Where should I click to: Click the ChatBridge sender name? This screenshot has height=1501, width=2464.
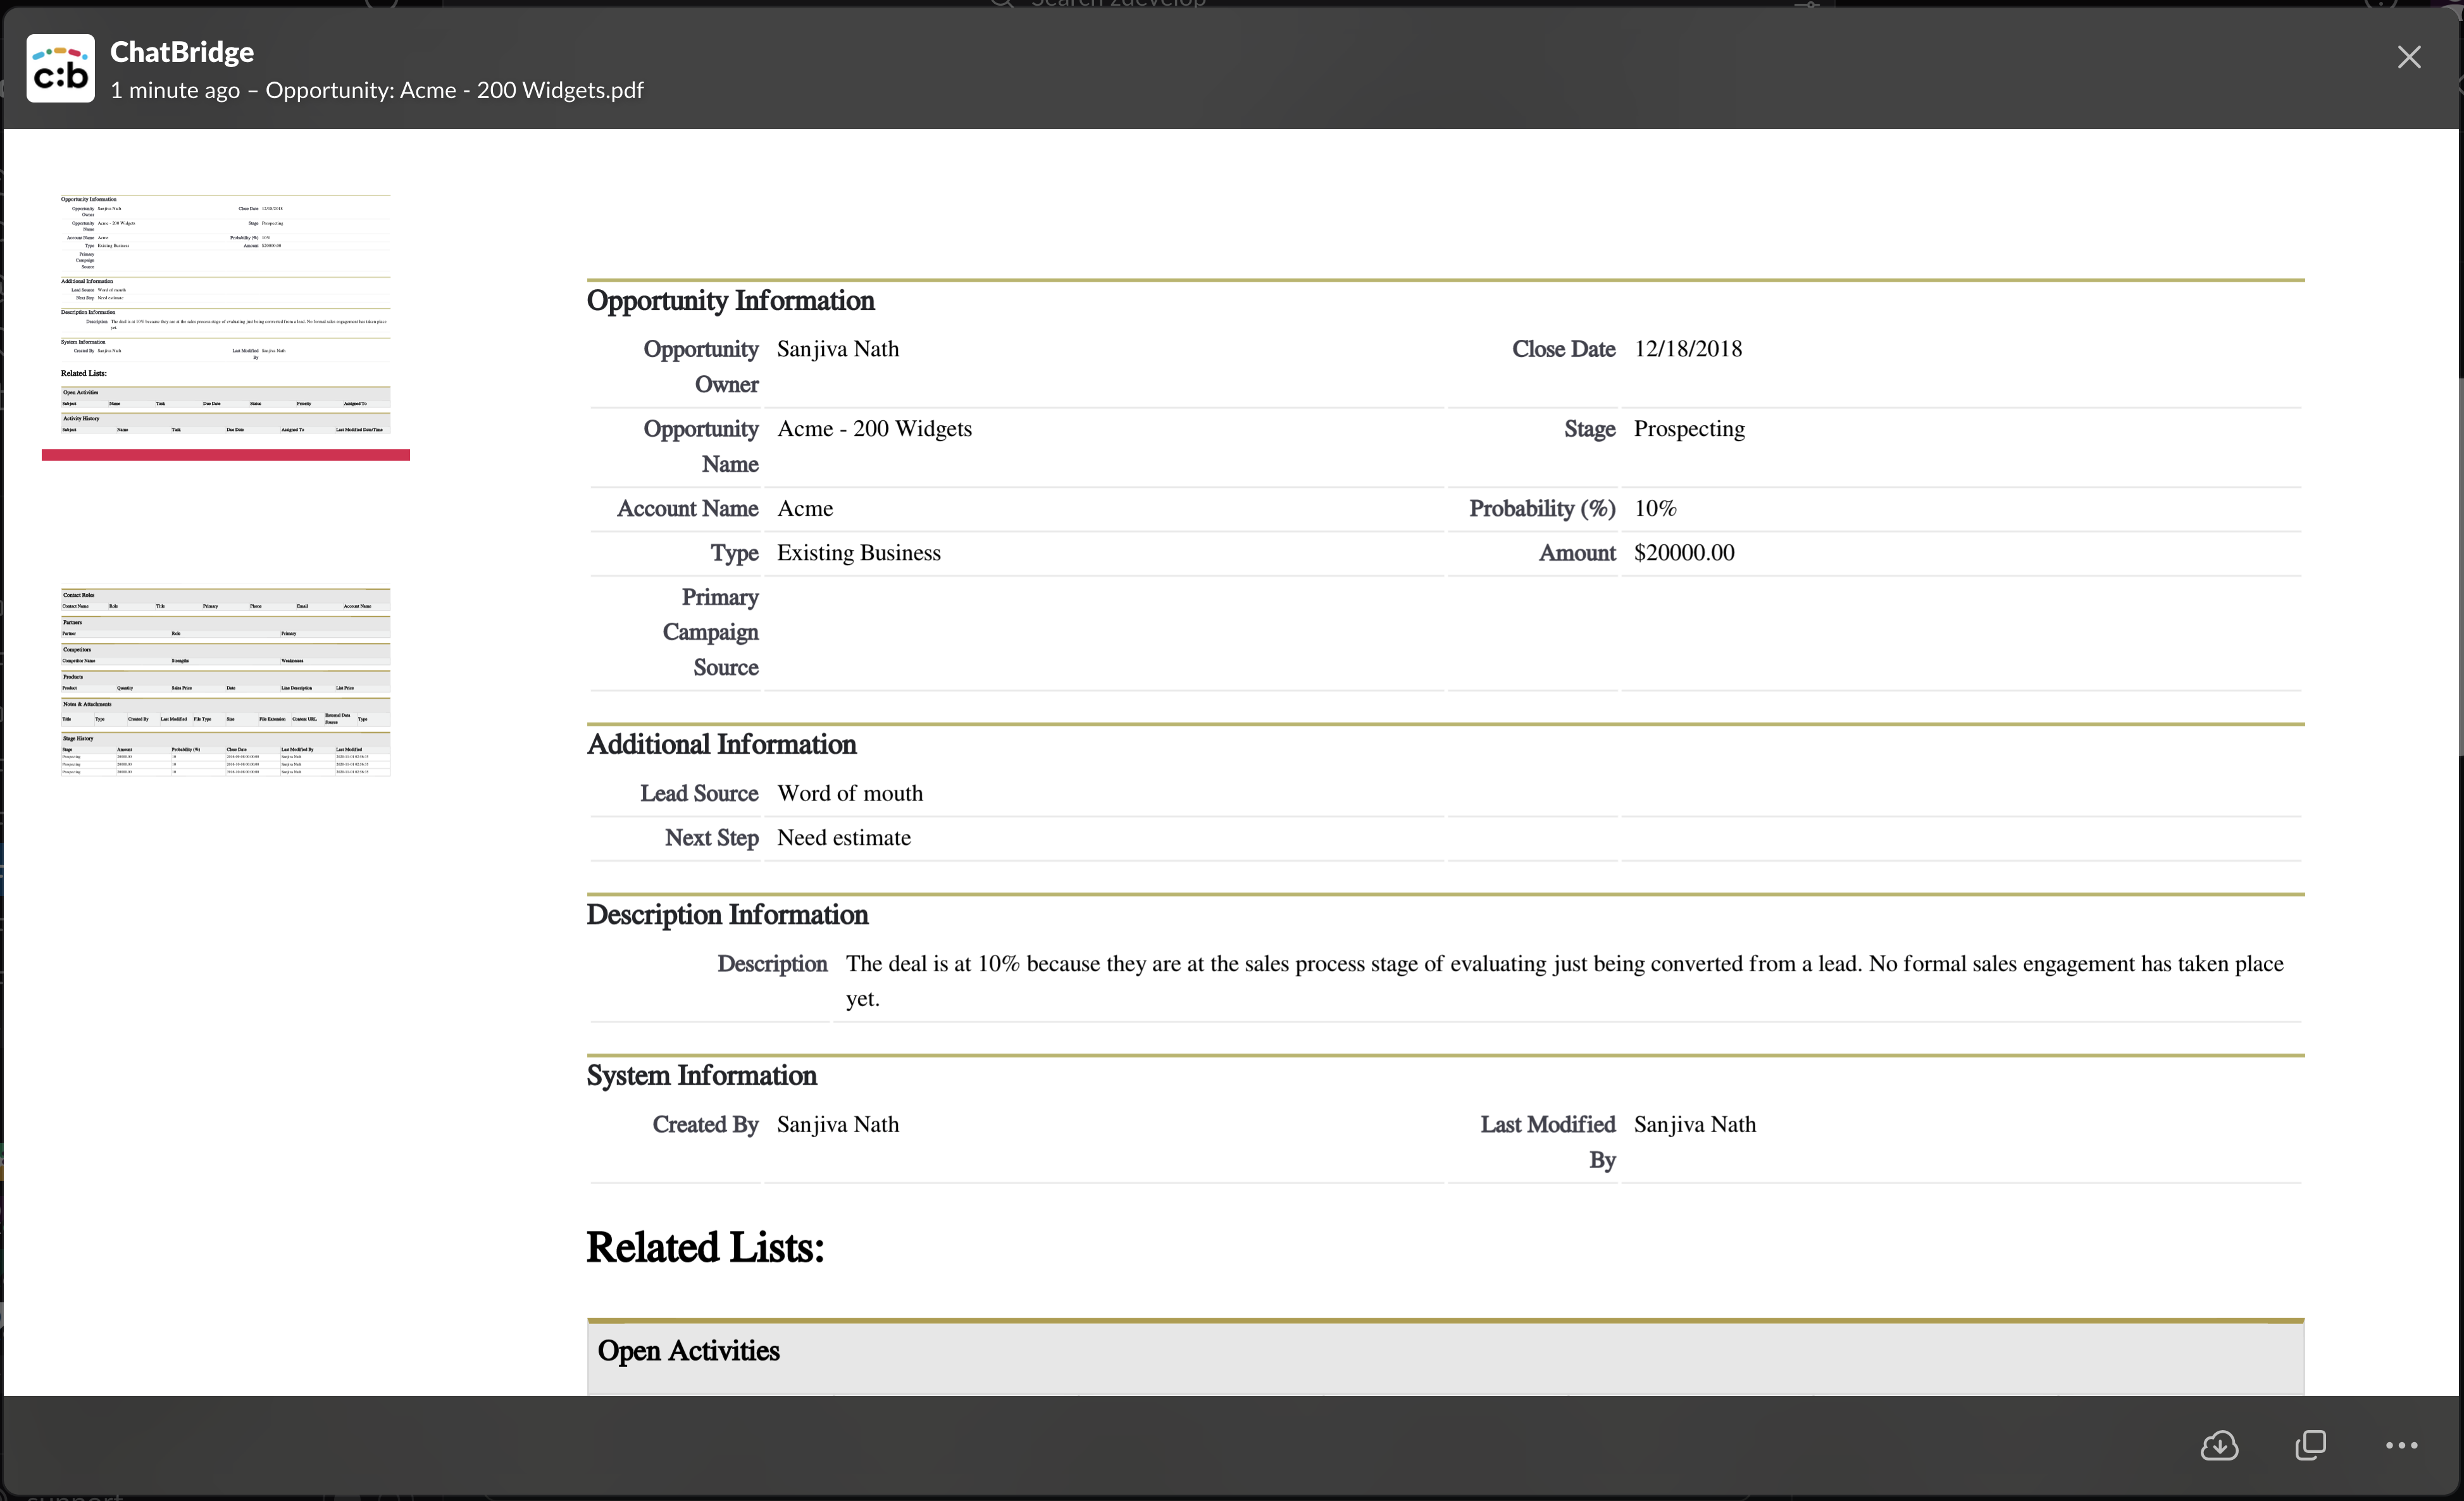click(x=182, y=52)
